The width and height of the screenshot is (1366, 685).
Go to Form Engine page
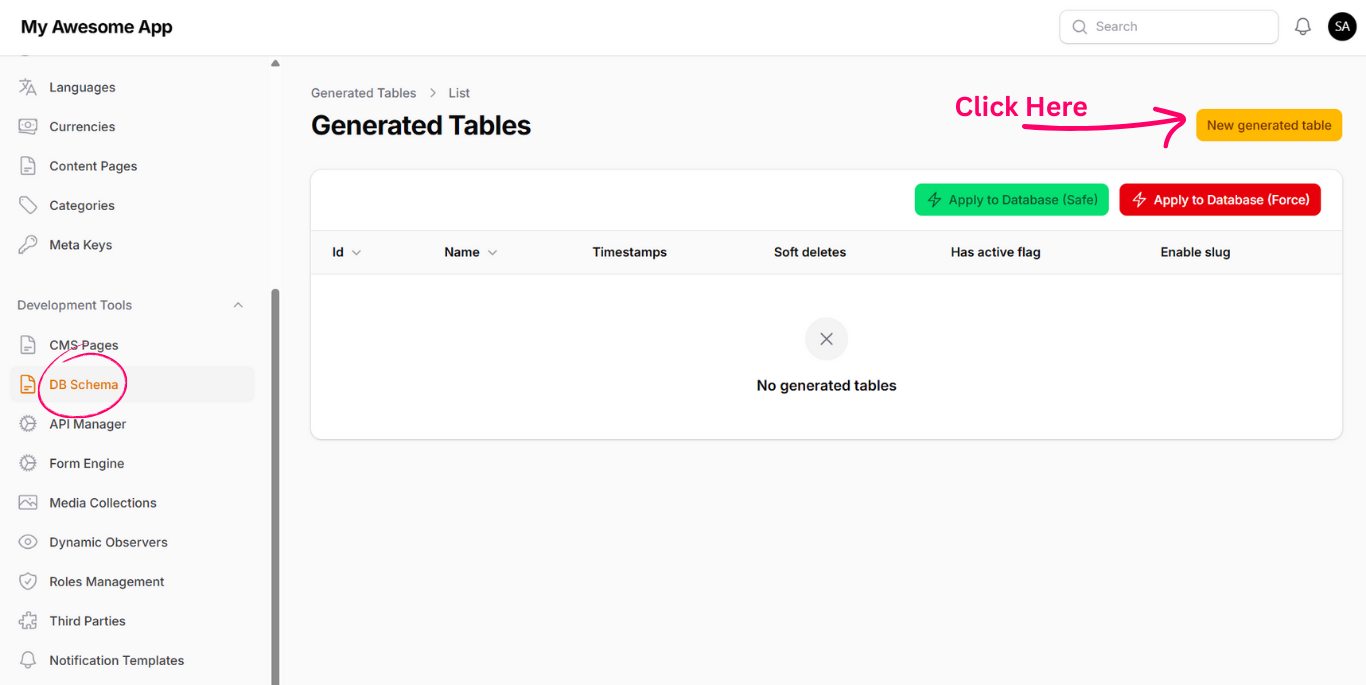click(x=87, y=464)
